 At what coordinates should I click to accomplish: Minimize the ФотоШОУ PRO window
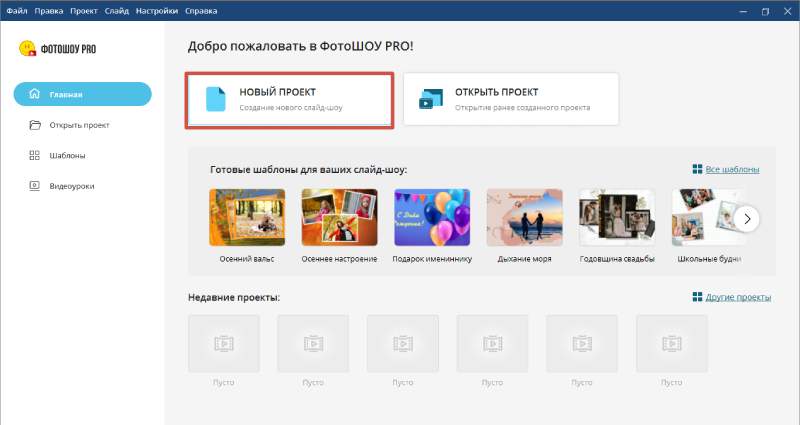click(x=743, y=11)
